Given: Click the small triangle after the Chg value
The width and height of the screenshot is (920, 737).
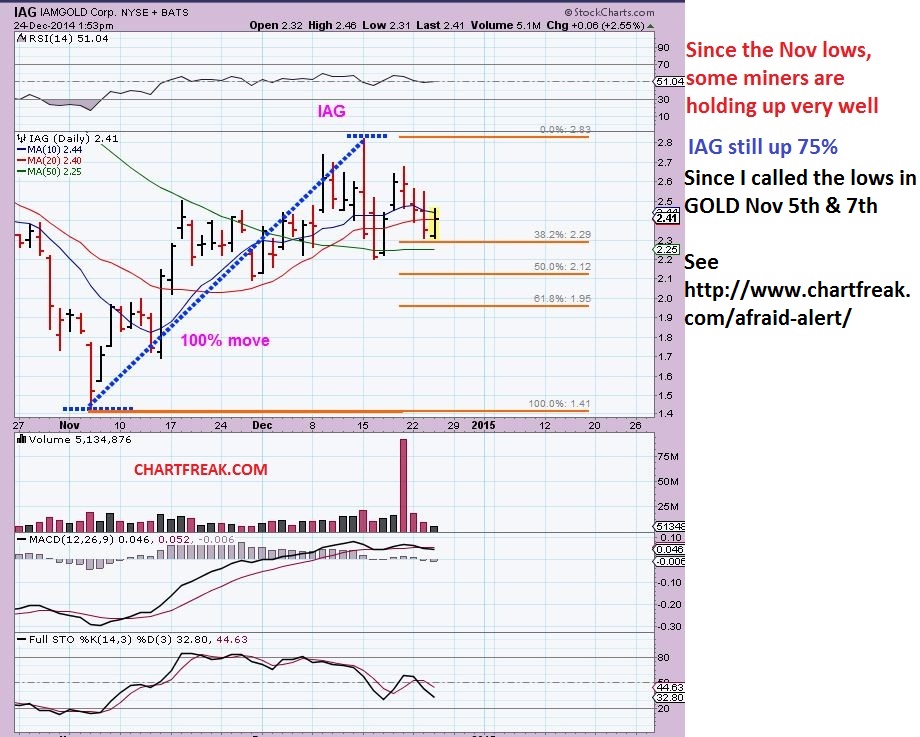Looking at the screenshot, I should pos(650,26).
